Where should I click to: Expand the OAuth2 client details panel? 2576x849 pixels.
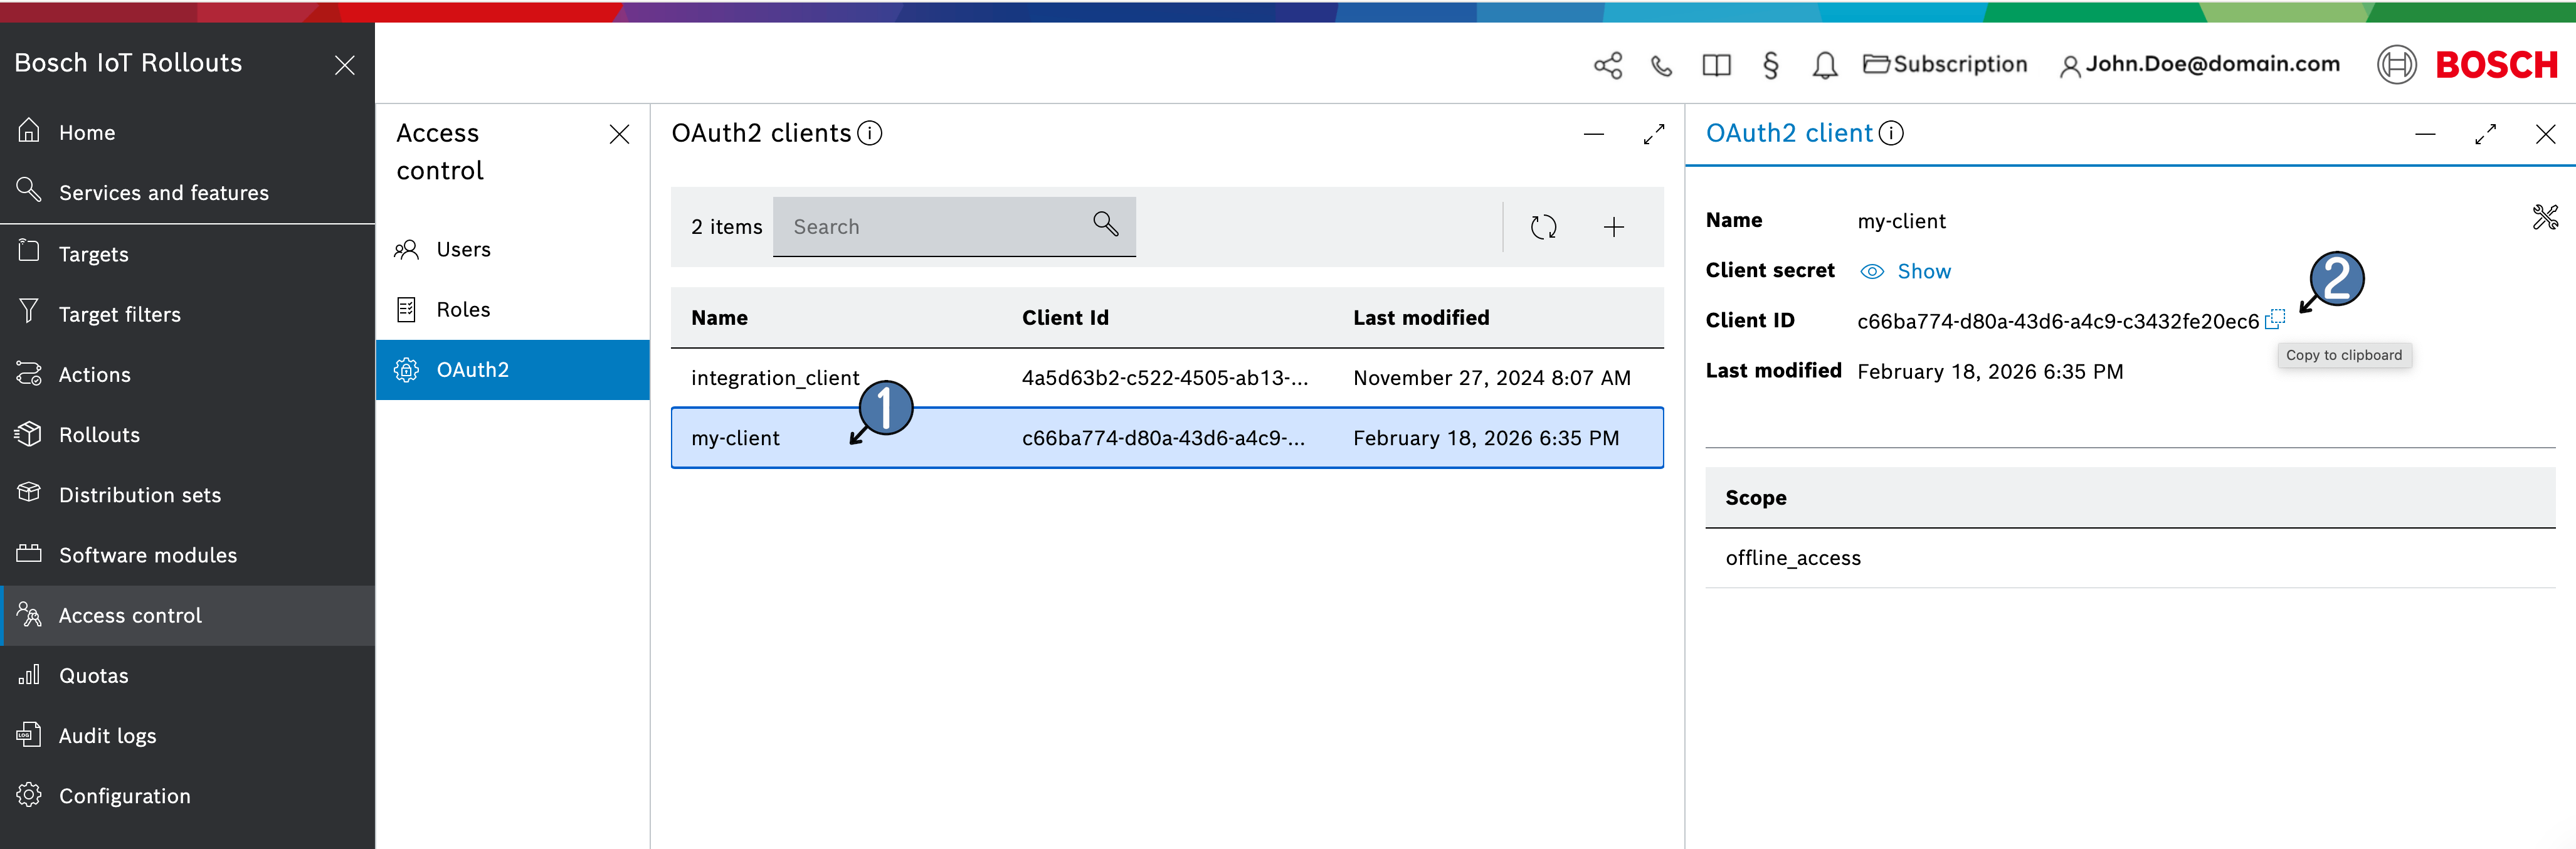pyautogui.click(x=2485, y=134)
